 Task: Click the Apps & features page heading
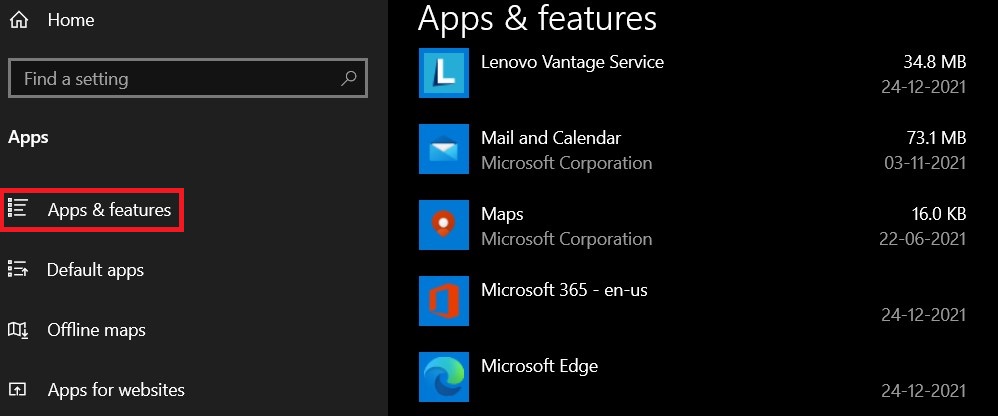[x=537, y=18]
